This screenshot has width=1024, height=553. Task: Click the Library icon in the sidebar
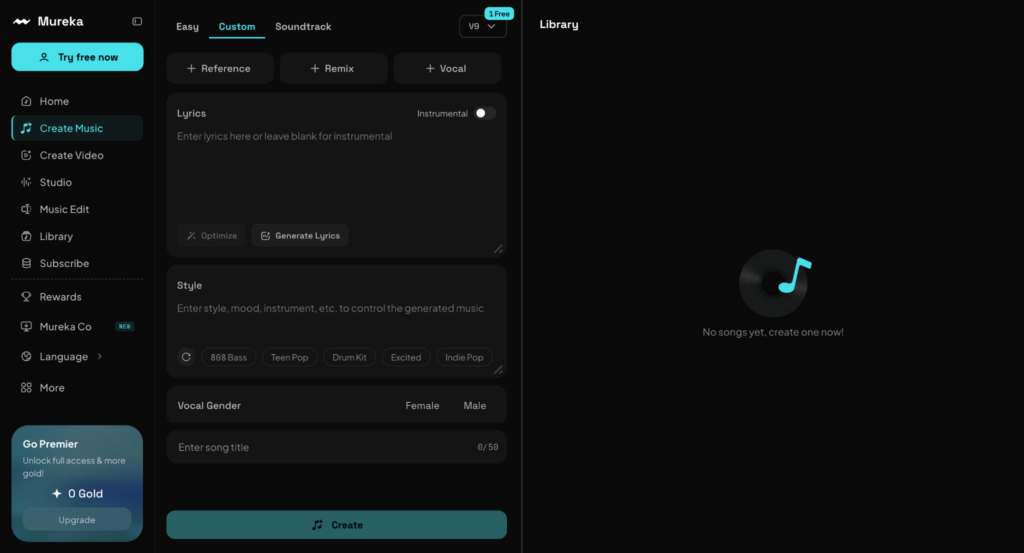pyautogui.click(x=26, y=236)
